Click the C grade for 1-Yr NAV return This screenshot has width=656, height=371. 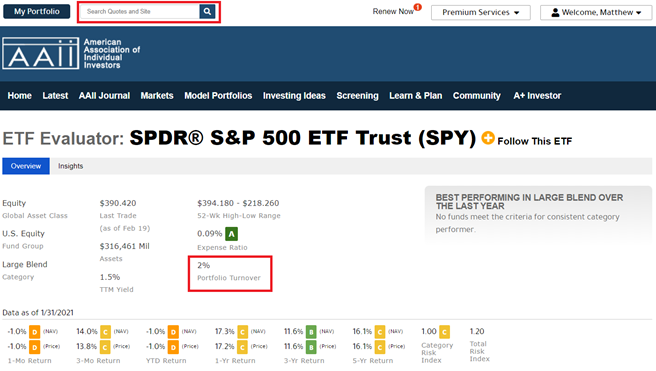point(242,332)
